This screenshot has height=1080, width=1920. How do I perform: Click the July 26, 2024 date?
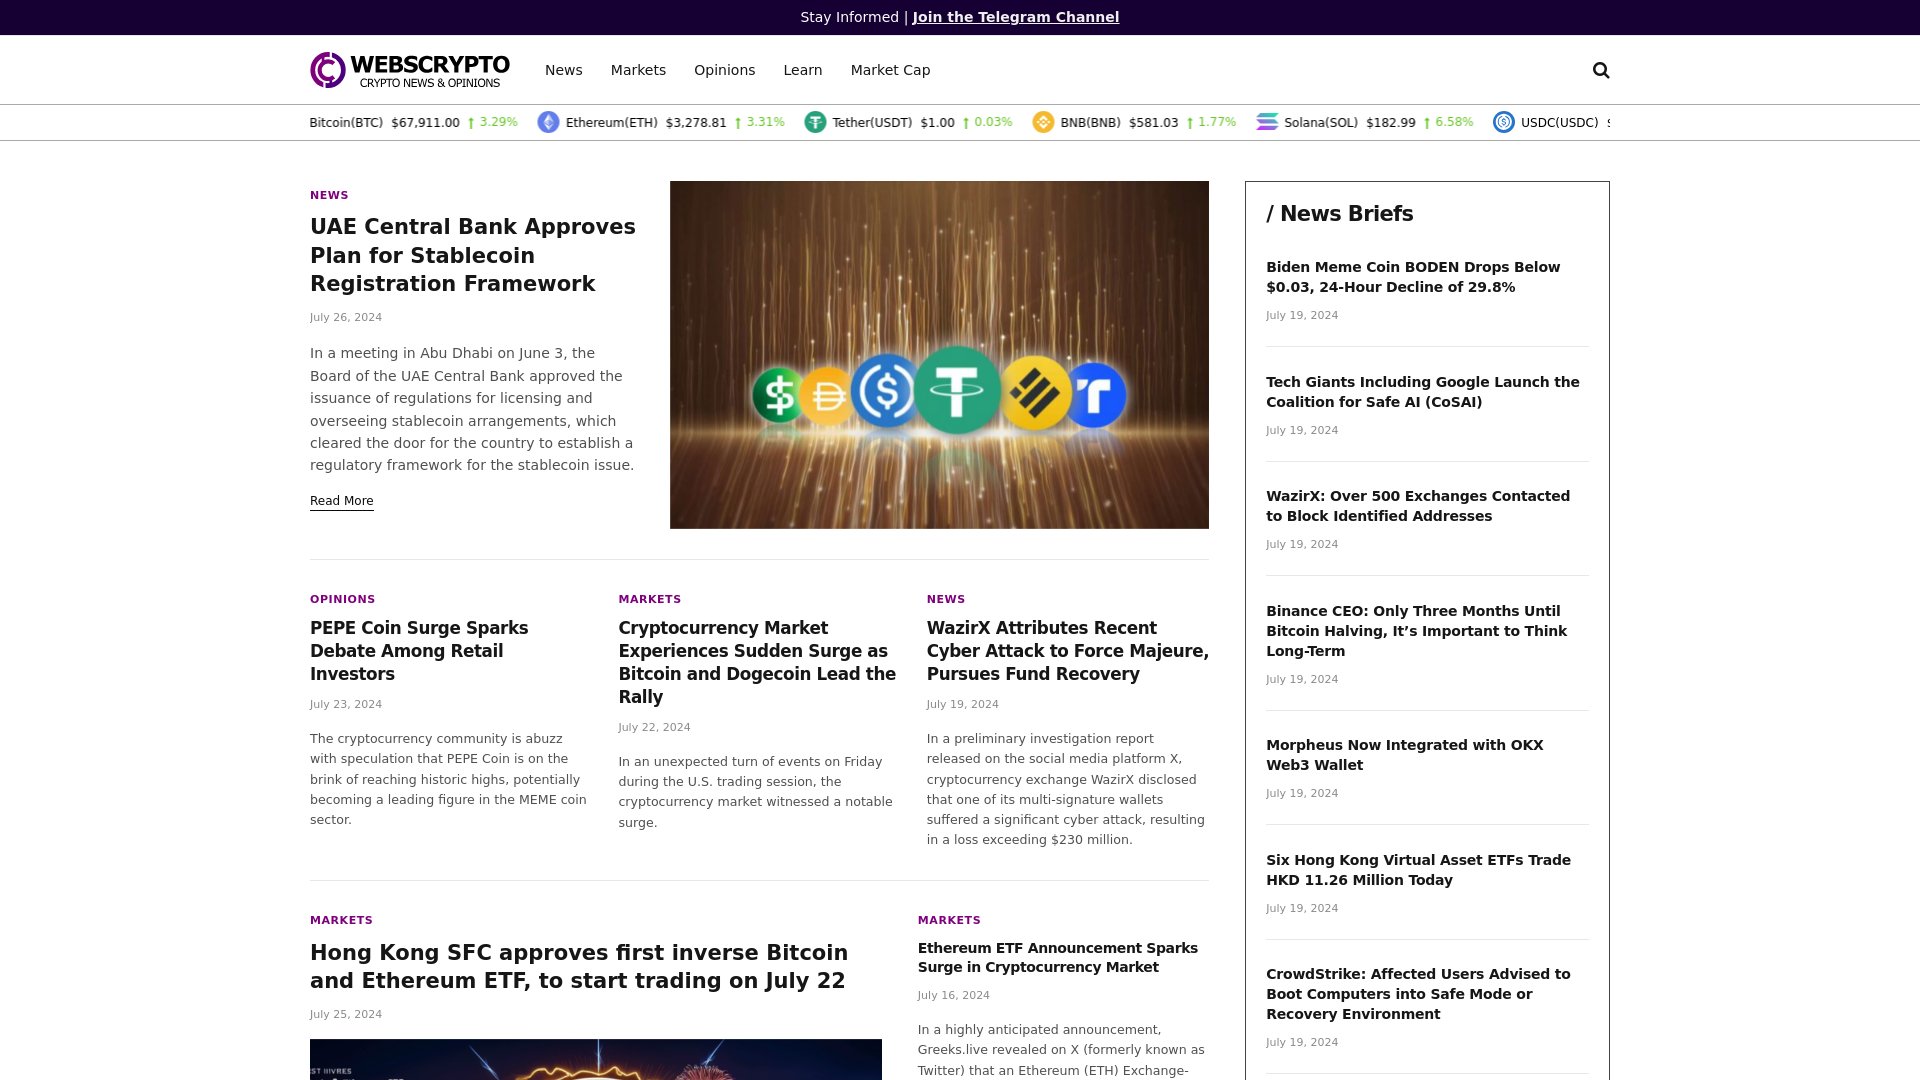346,318
